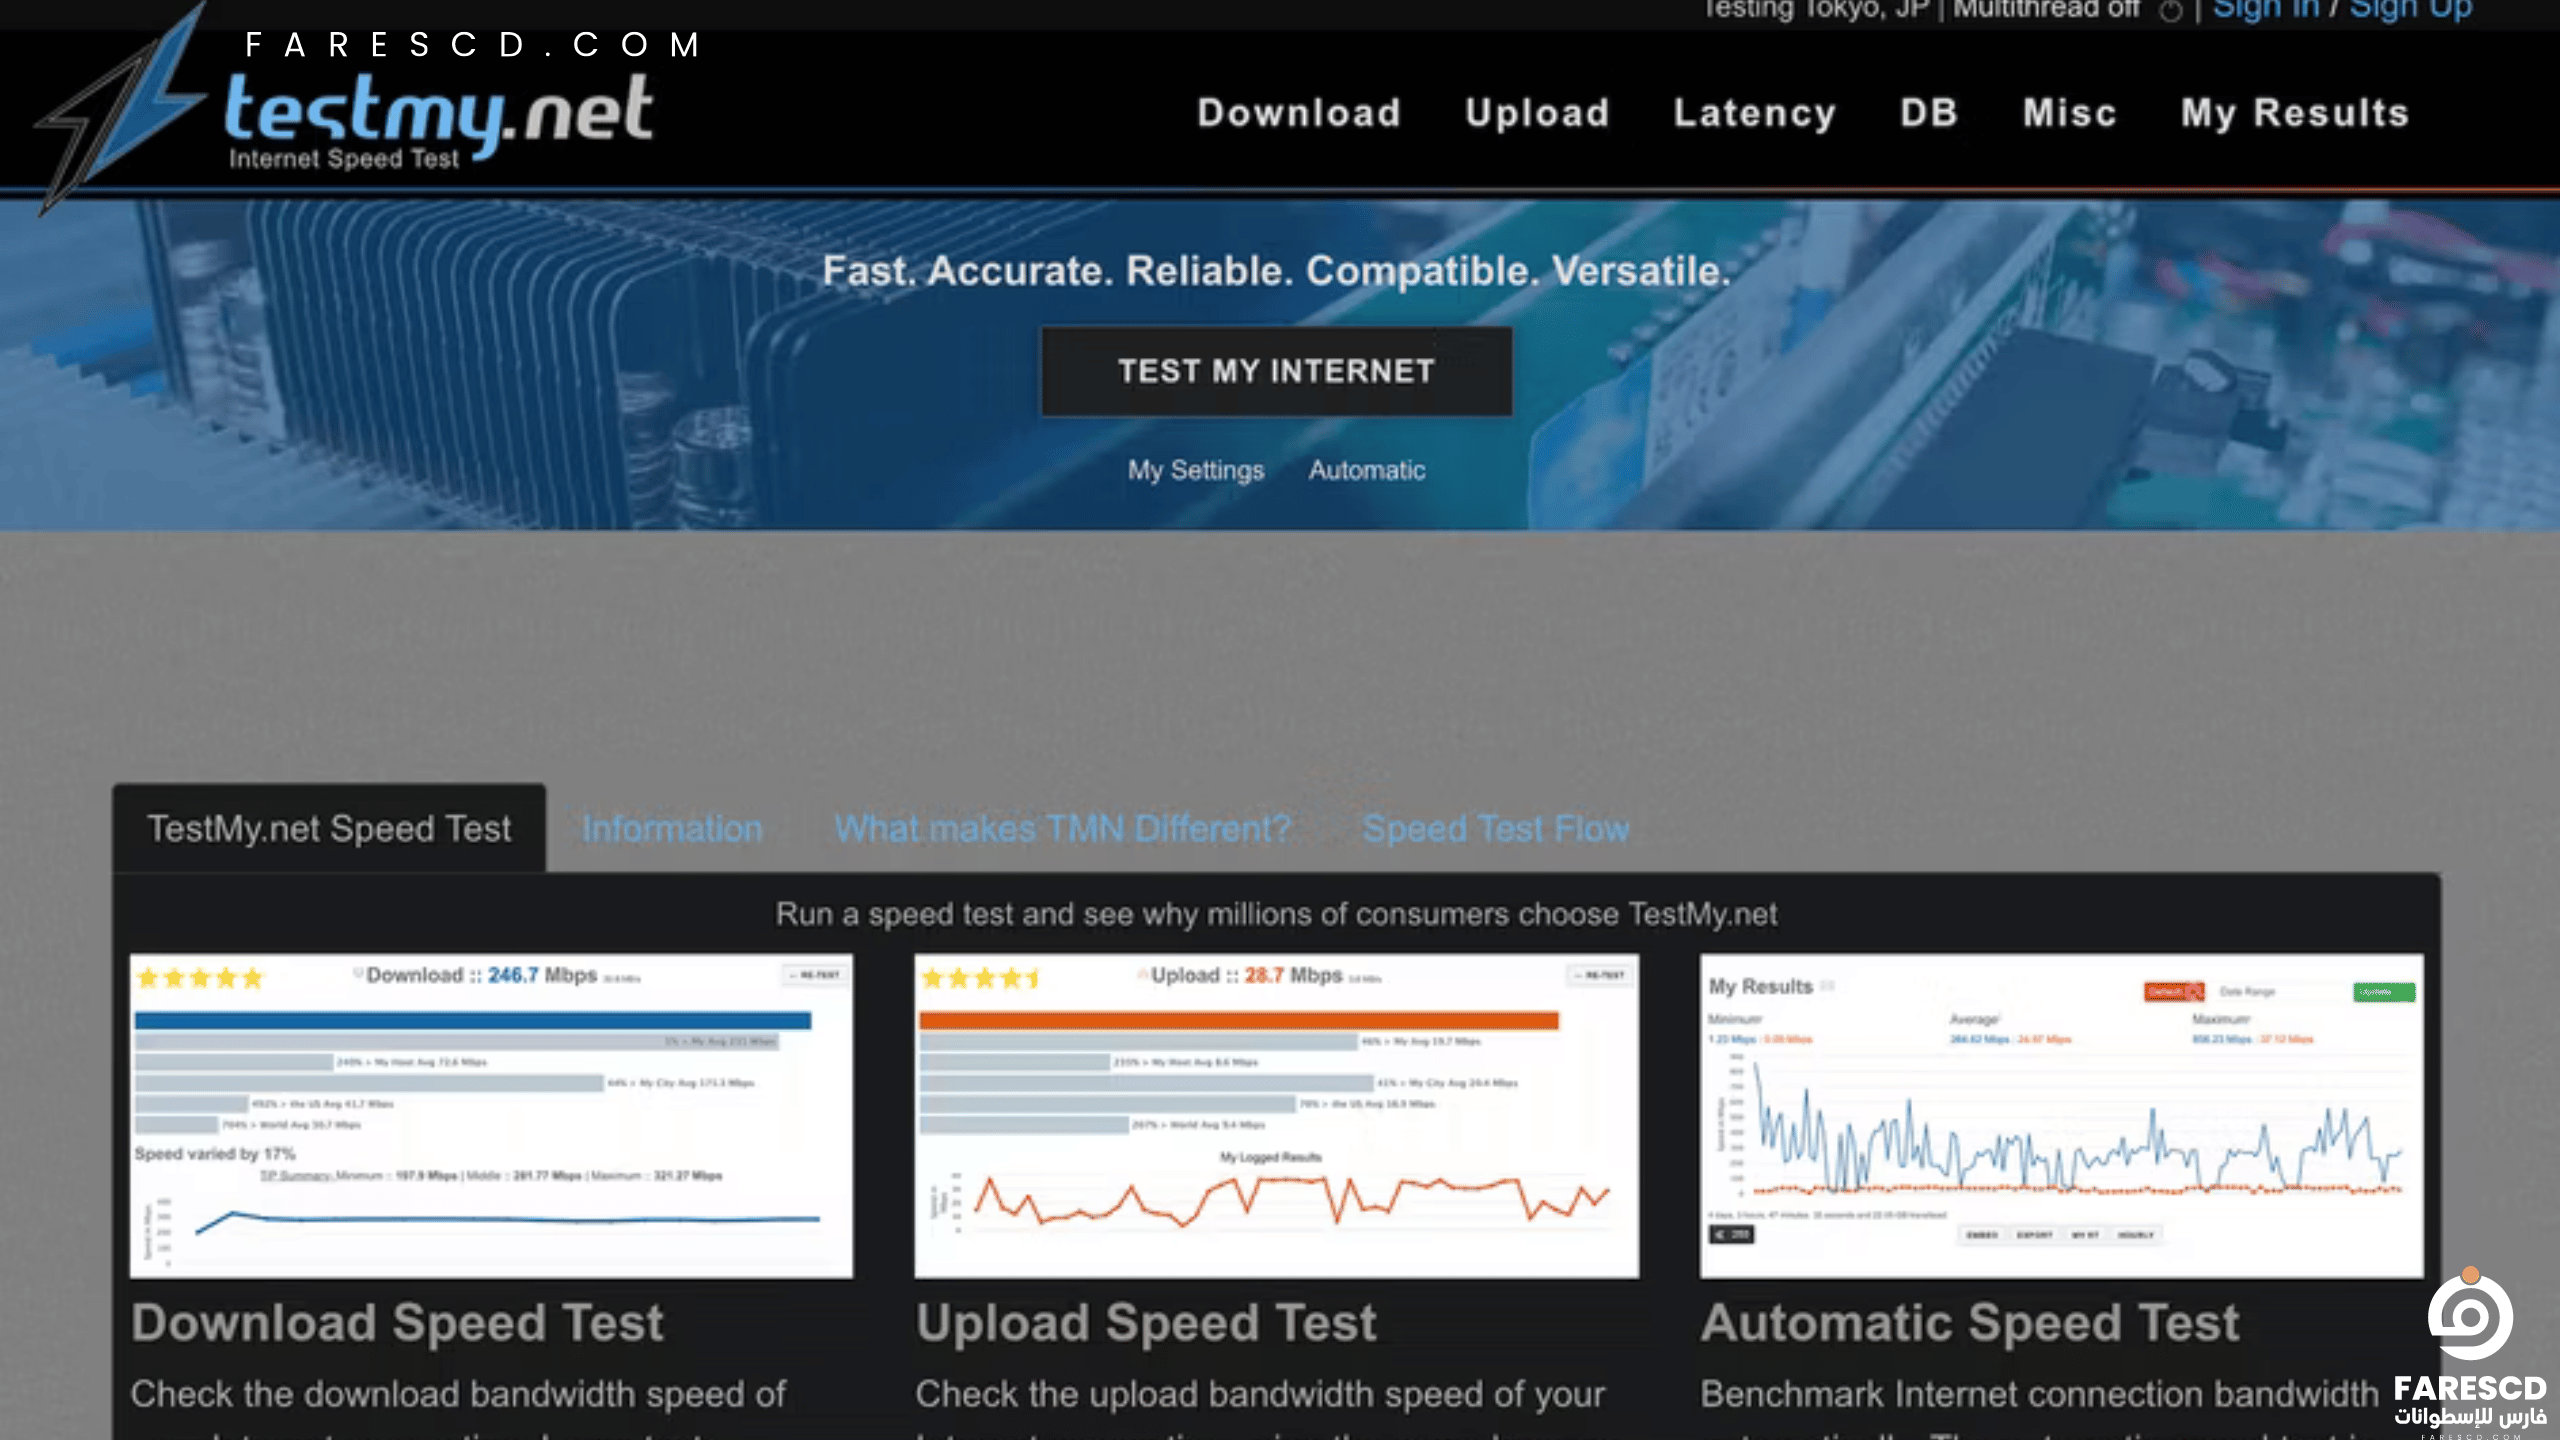Open the Latency menu
2560x1440 pixels.
coord(1755,113)
